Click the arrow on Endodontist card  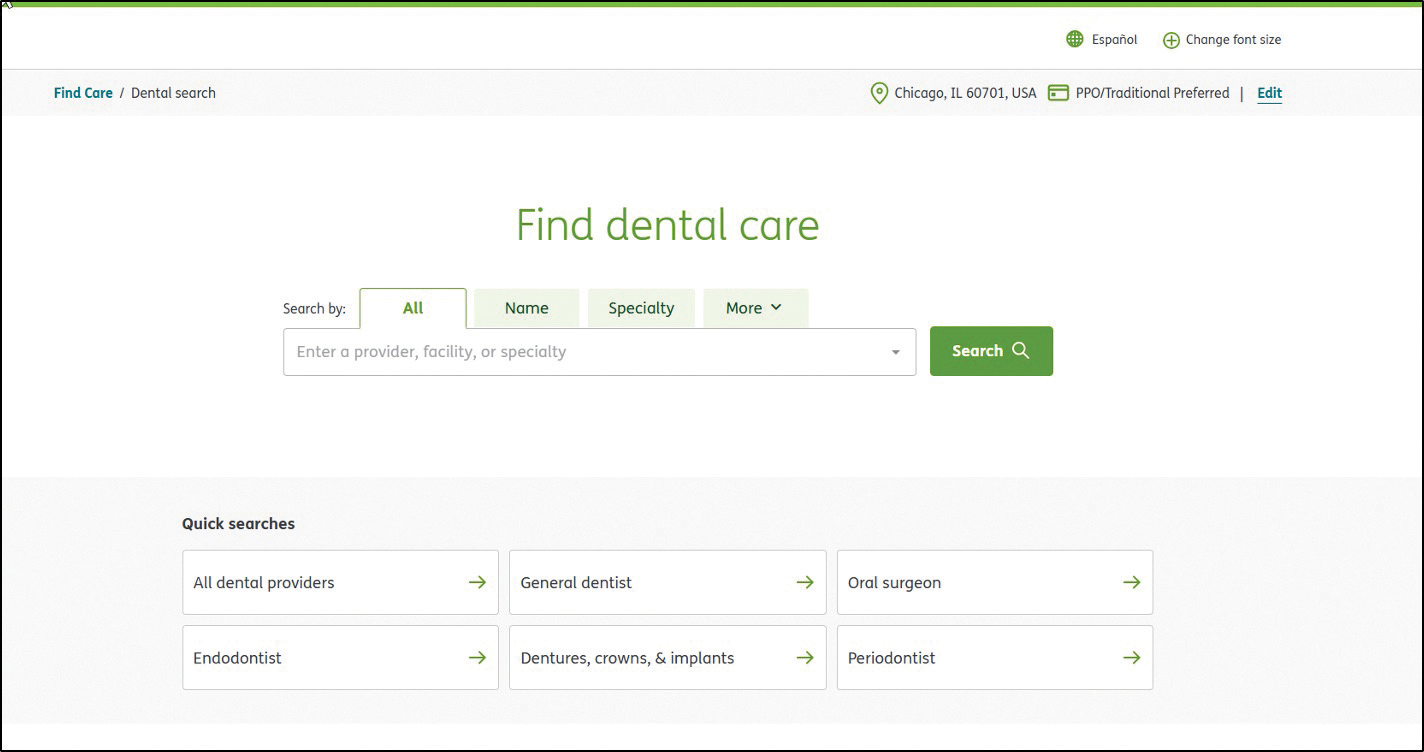coord(477,657)
